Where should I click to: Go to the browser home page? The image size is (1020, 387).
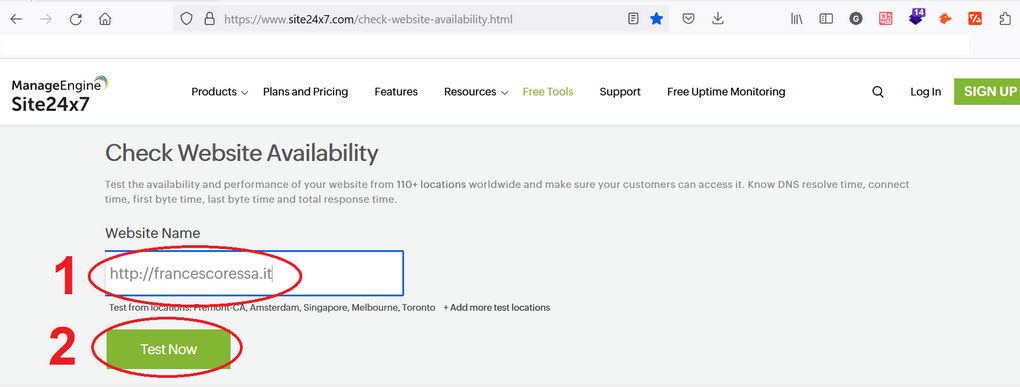105,19
